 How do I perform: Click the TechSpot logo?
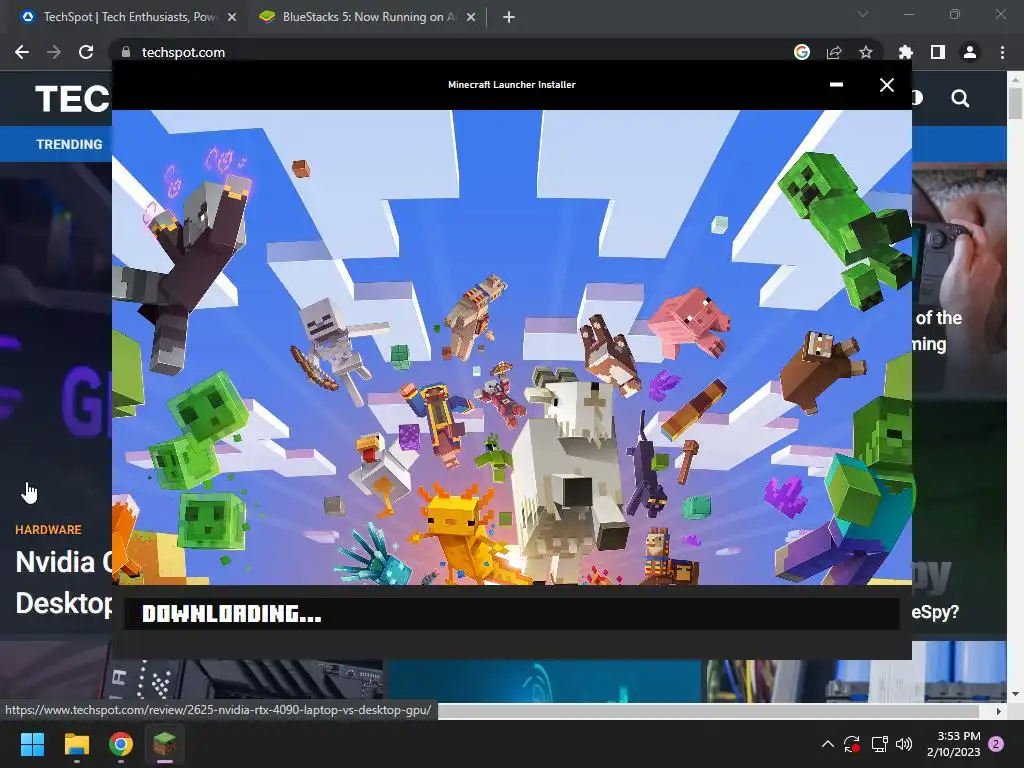pyautogui.click(x=72, y=99)
